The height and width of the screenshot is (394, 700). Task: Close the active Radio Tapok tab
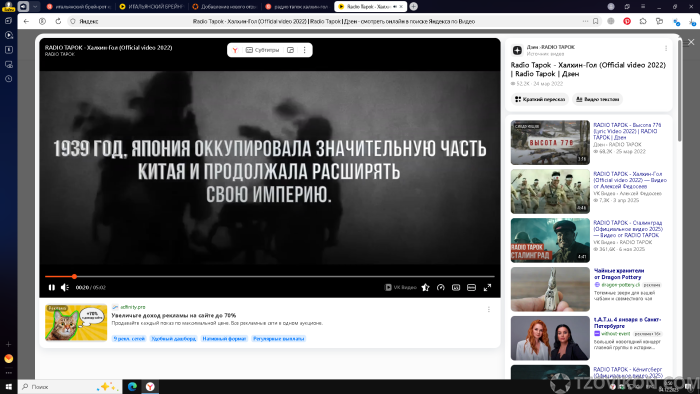[x=401, y=6]
